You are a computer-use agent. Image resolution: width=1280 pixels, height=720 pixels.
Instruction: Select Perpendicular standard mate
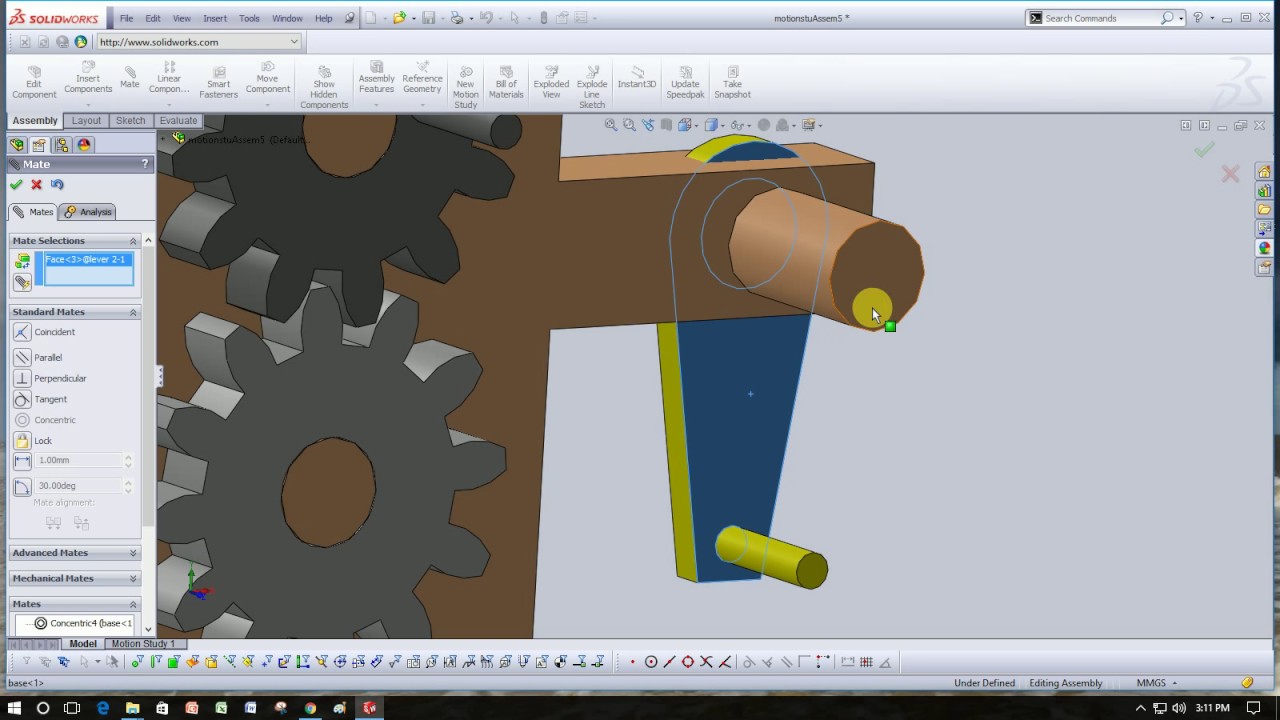(x=51, y=378)
